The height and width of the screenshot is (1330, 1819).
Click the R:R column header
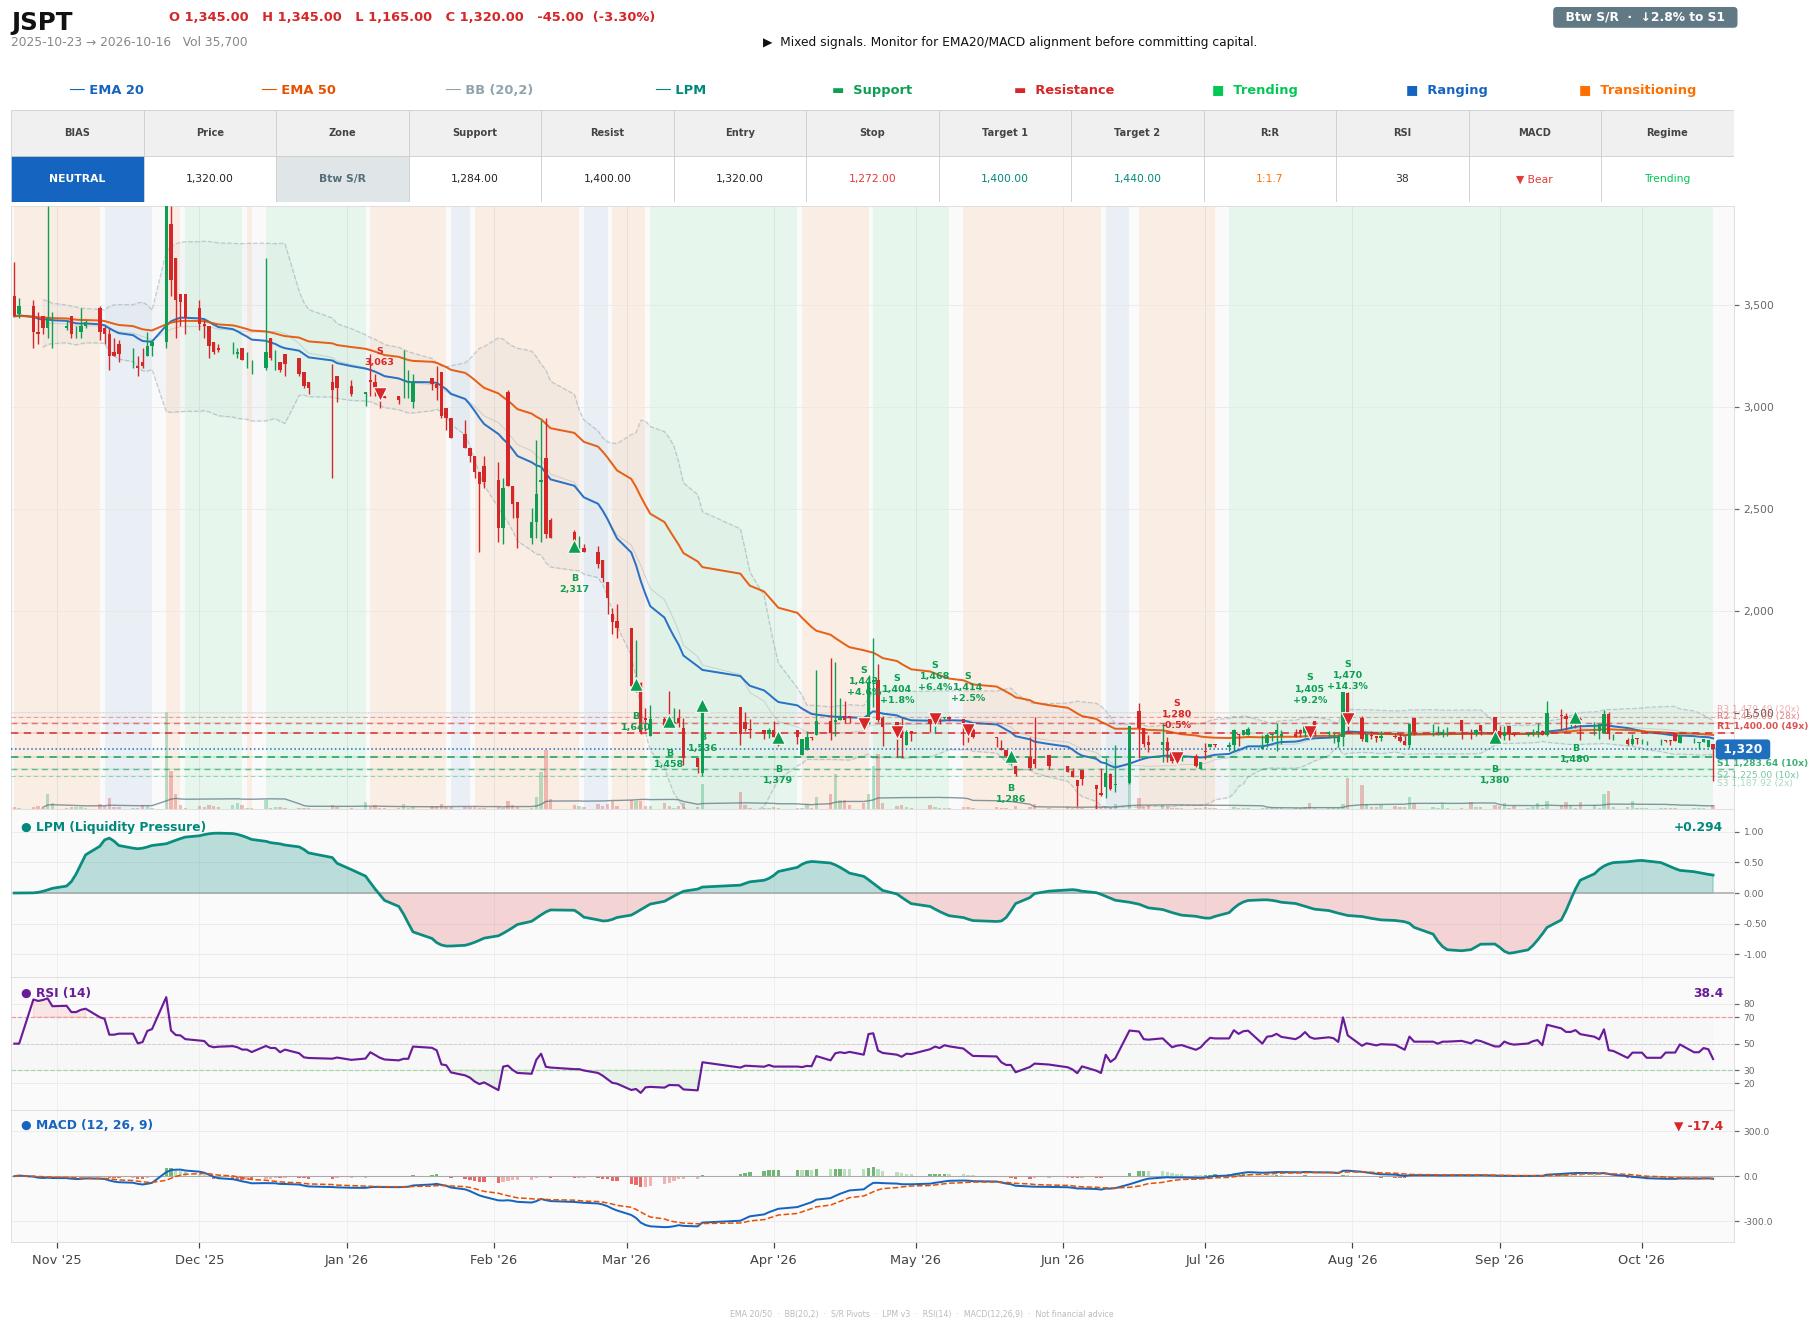coord(1270,133)
